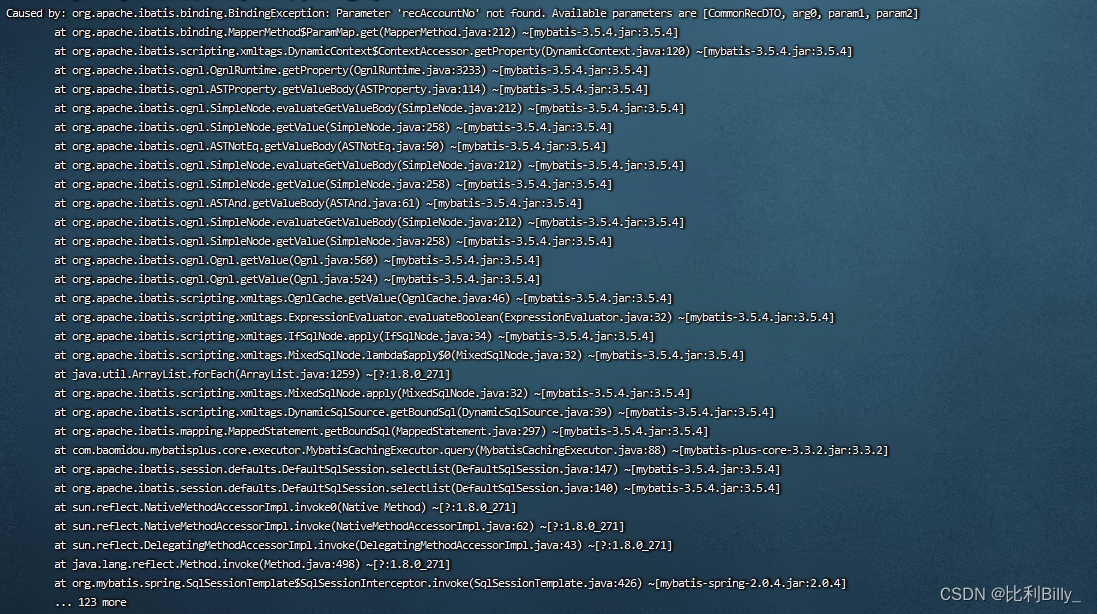Click the MixedSqlNode.apply(MixedSqlNode.java:32) line
The width and height of the screenshot is (1097, 614).
(x=372, y=393)
